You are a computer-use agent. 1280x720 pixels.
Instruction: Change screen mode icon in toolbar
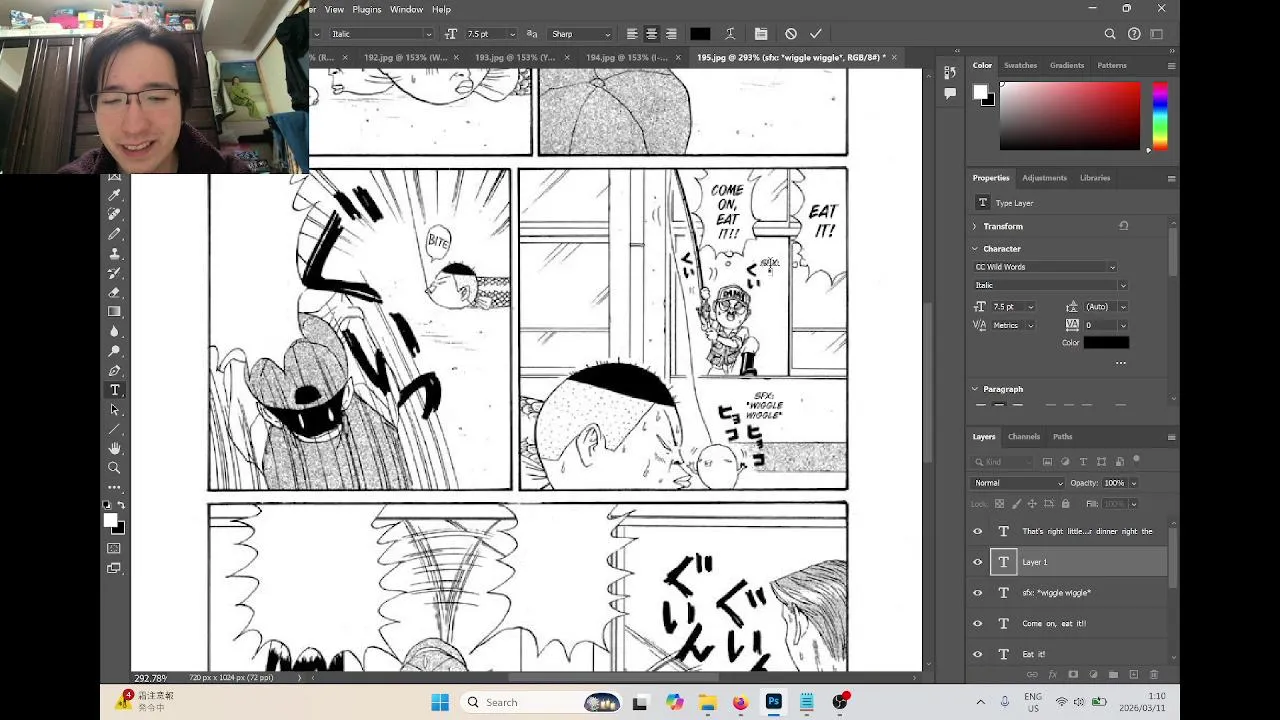tap(114, 568)
